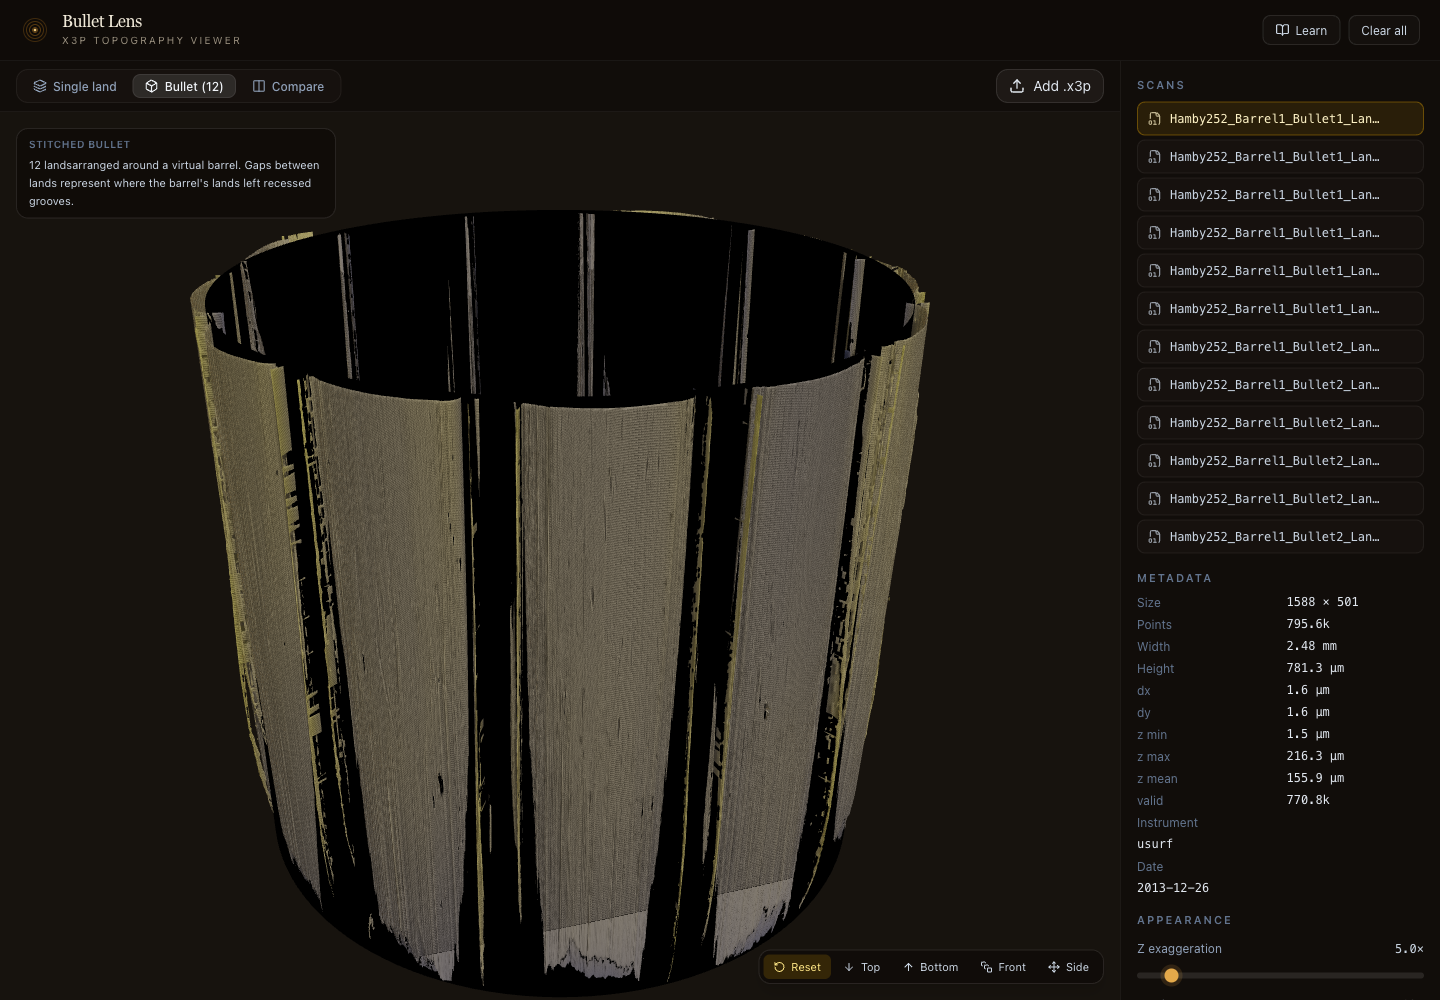
Task: Switch to the Compare tab
Action: (x=288, y=87)
